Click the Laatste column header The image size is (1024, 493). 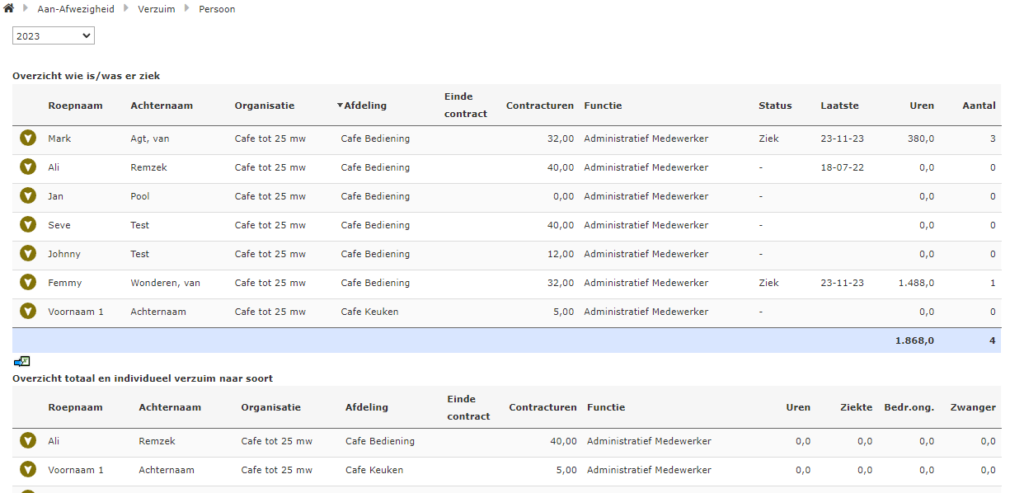click(839, 106)
